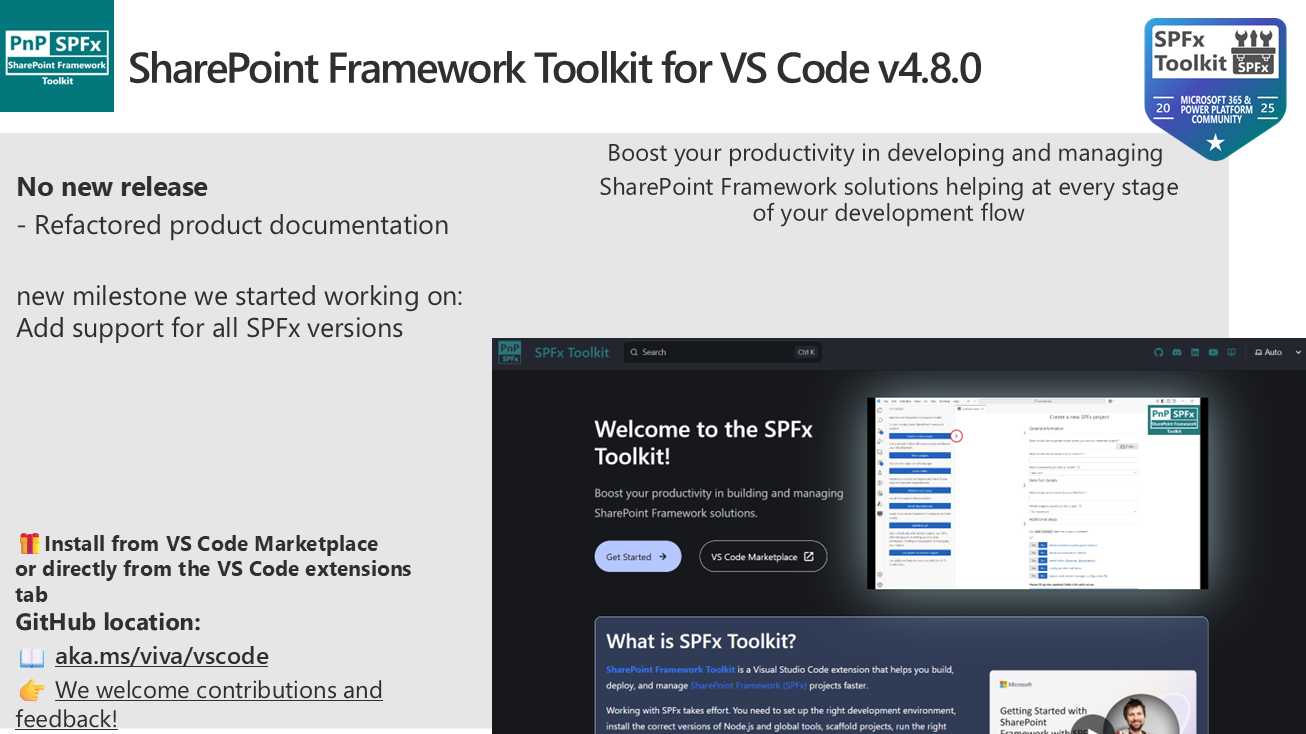Viewport: 1306px width, 734px height.
Task: Click the 'No new release' heading
Action: point(112,187)
